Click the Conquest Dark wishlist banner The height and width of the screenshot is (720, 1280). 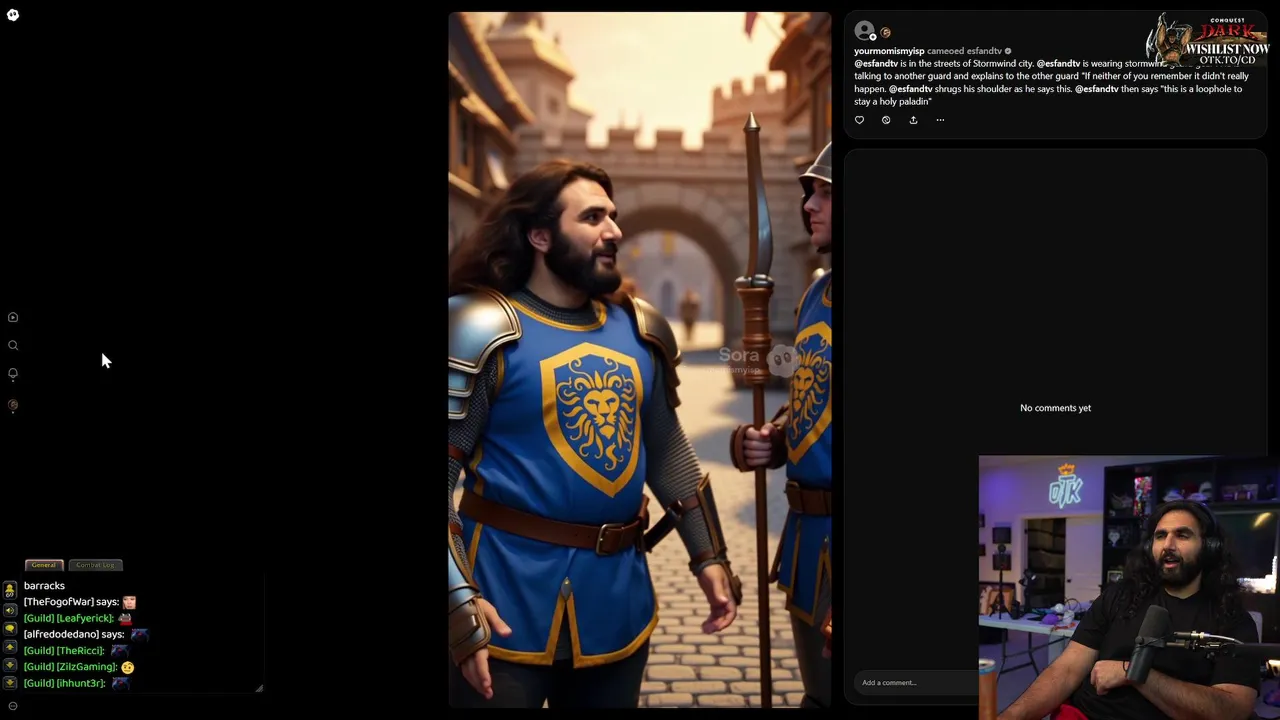point(1208,40)
